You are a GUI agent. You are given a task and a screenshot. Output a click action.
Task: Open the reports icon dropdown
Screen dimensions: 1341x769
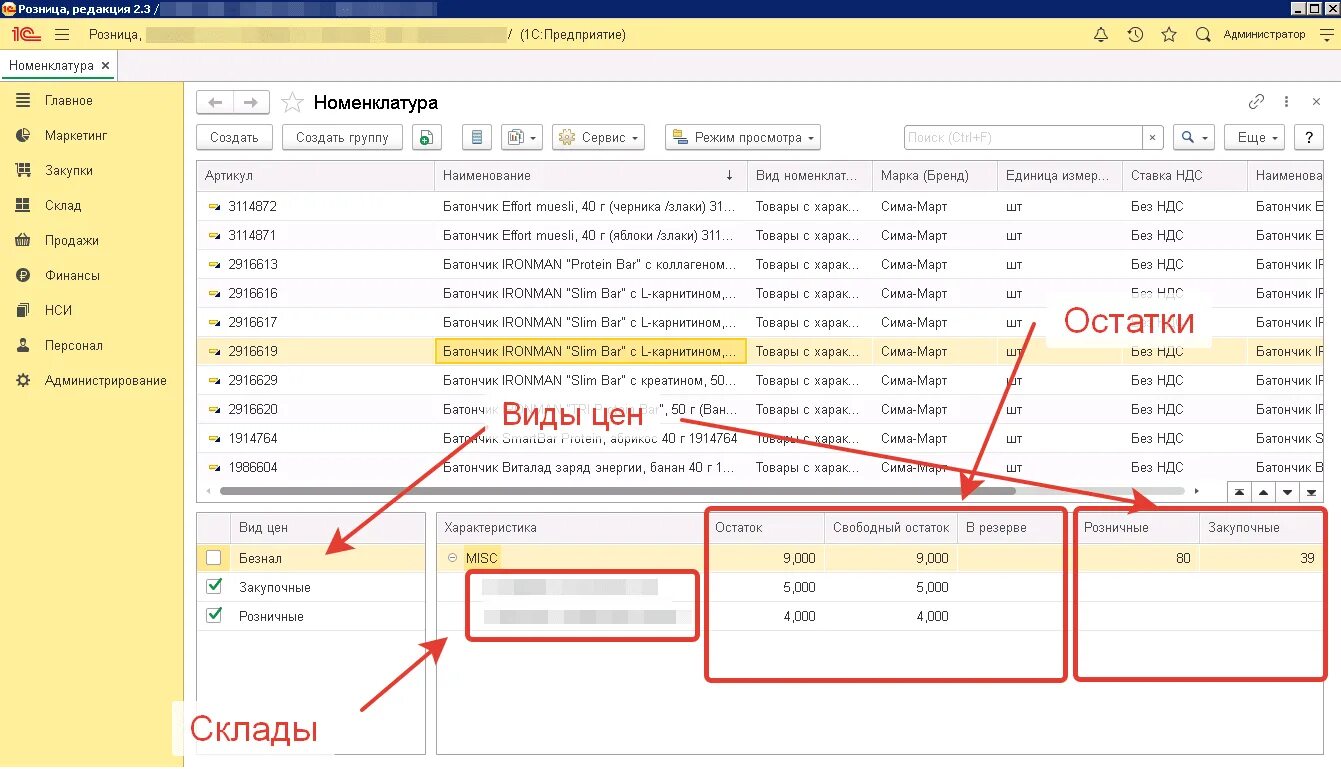tap(521, 137)
